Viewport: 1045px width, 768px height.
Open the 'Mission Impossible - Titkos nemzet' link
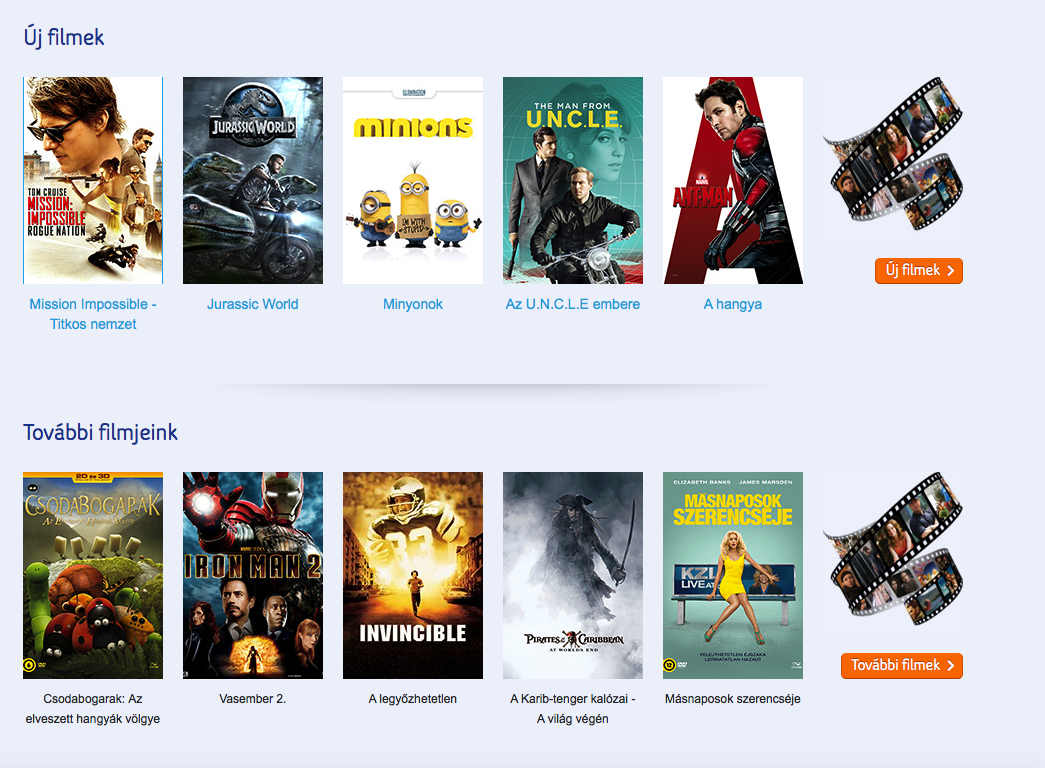pos(93,314)
